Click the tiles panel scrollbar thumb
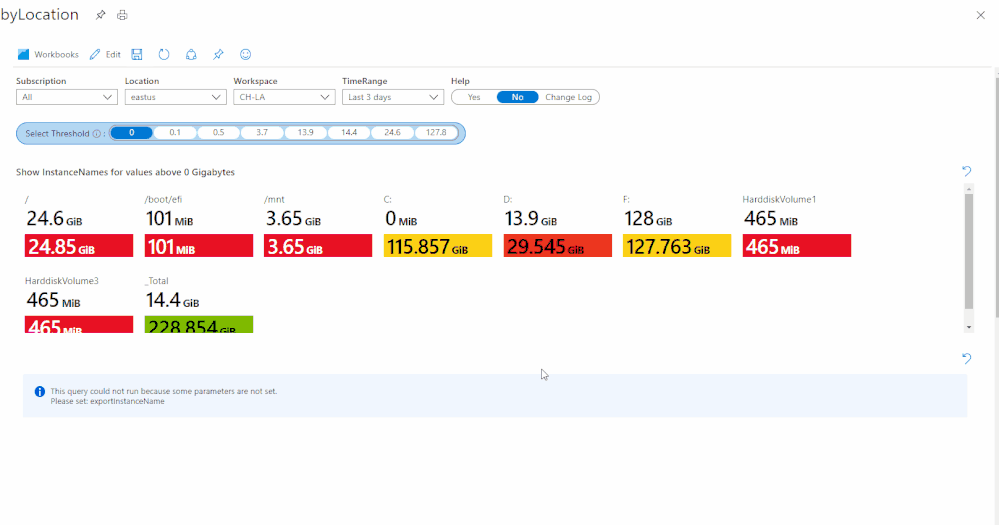 click(969, 252)
